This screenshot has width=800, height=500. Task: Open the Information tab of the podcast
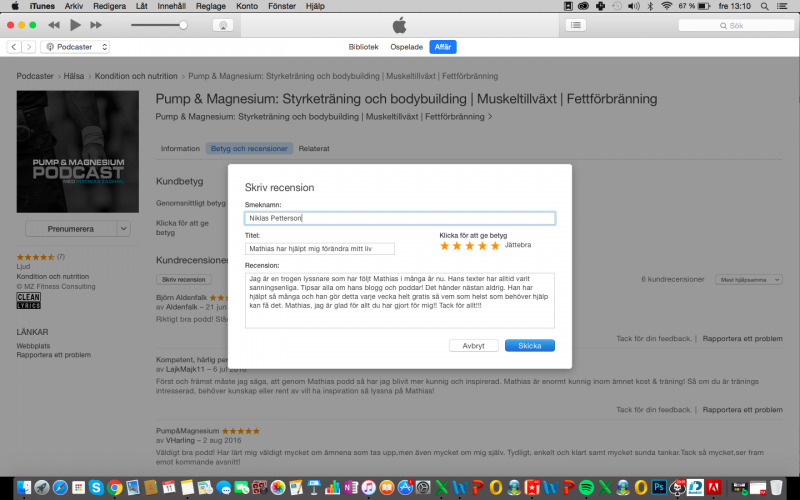180,148
